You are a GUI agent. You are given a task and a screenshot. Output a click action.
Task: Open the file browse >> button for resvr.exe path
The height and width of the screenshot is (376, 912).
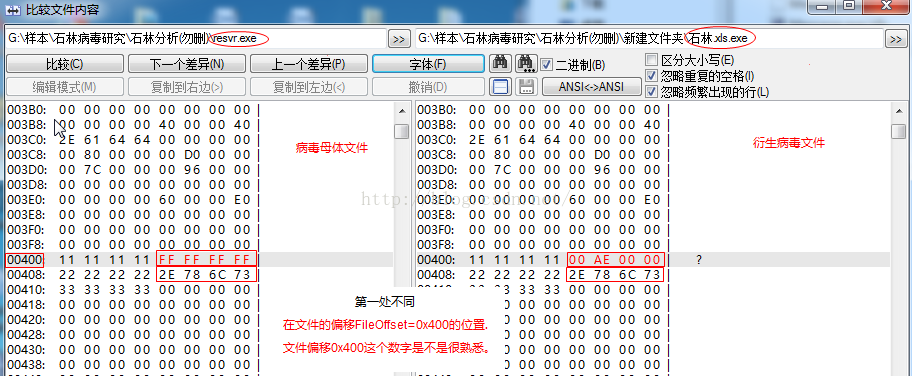click(x=398, y=39)
